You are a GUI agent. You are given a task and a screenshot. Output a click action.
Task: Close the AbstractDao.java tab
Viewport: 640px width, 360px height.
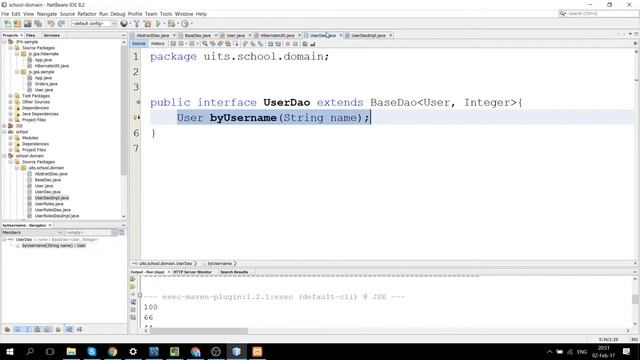174,36
